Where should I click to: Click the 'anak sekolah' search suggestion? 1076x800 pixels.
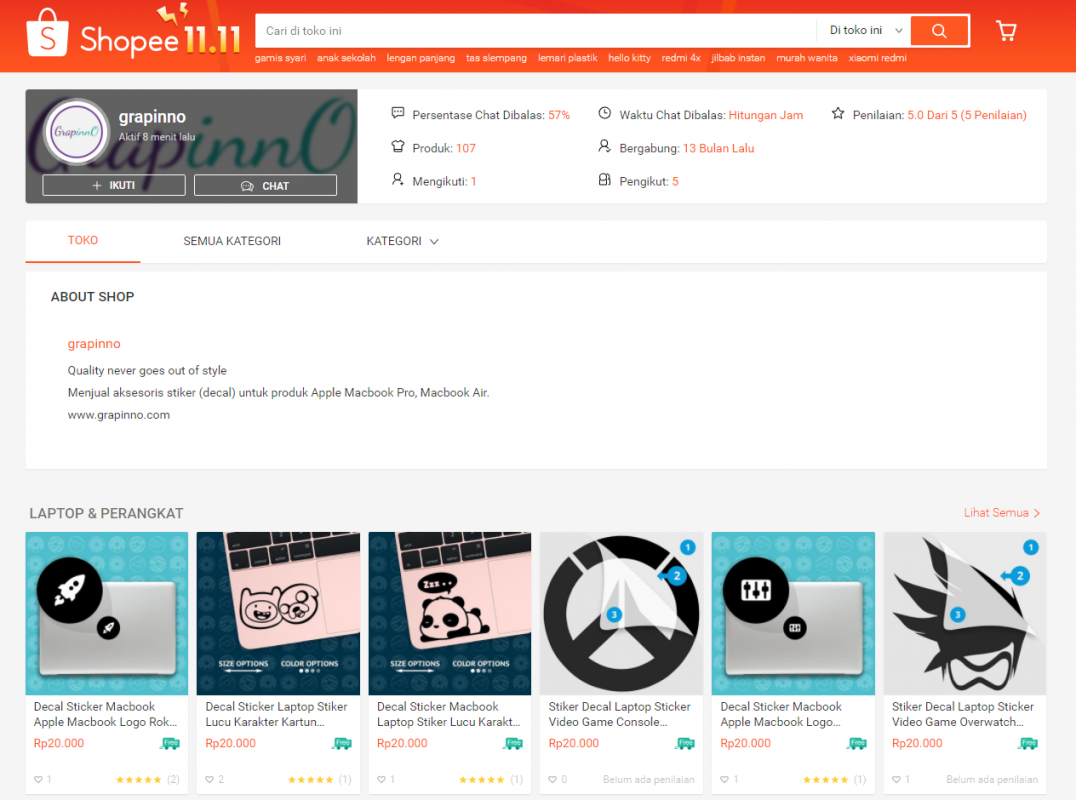[347, 58]
